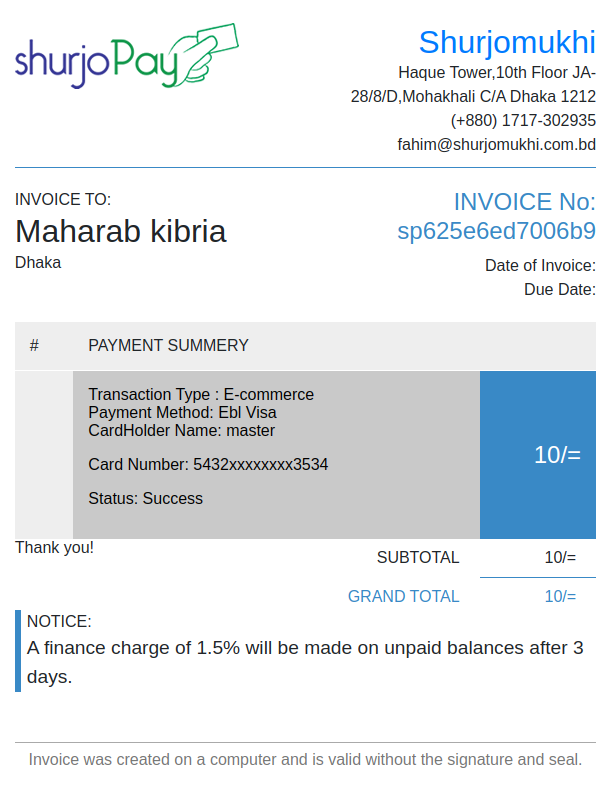Screen dimensions: 610x787
Task: Click the fahim@shurjomukhi.com.bd email address
Action: click(x=497, y=145)
